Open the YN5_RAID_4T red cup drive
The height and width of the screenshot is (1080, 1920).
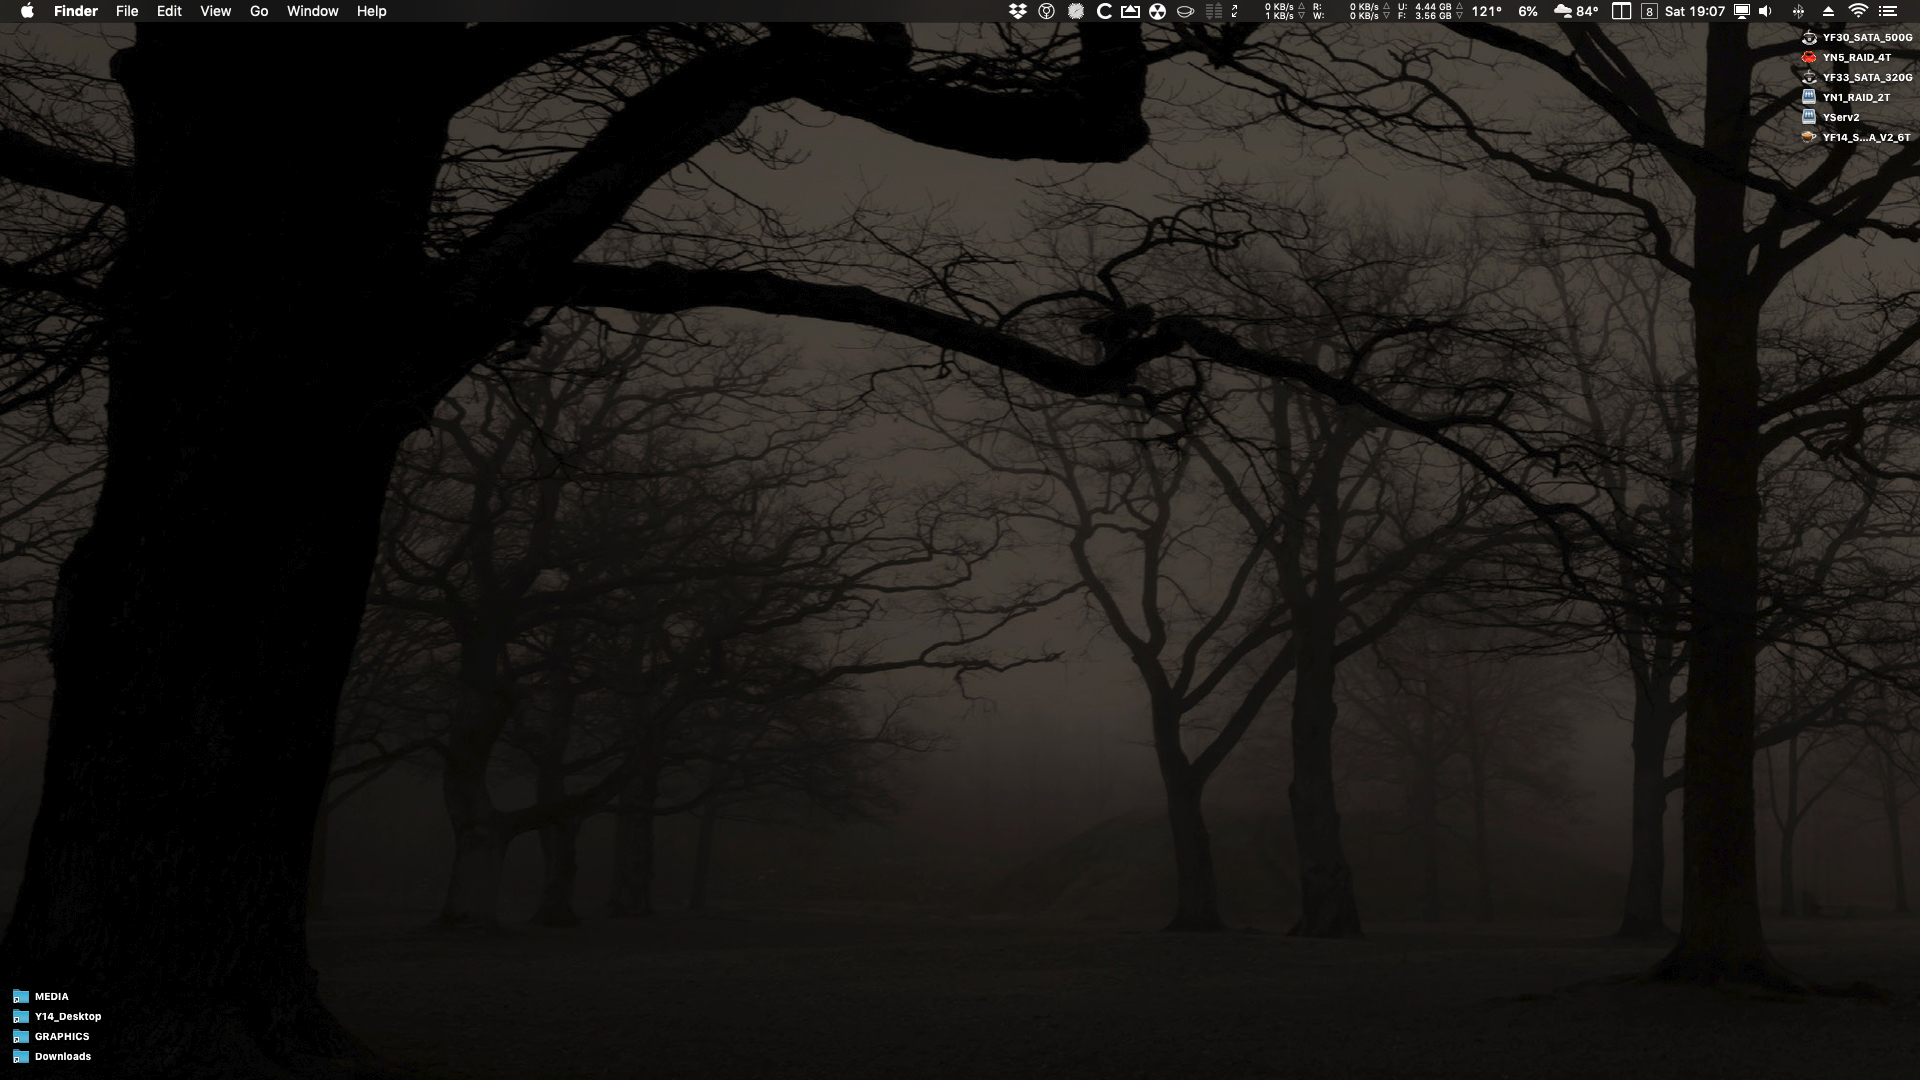click(1809, 57)
